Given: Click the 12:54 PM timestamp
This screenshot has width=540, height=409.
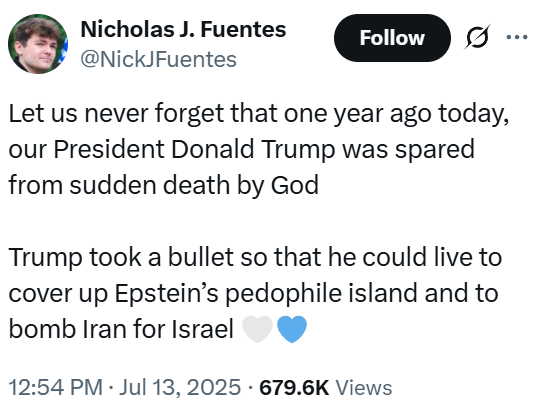Looking at the screenshot, I should point(55,387).
